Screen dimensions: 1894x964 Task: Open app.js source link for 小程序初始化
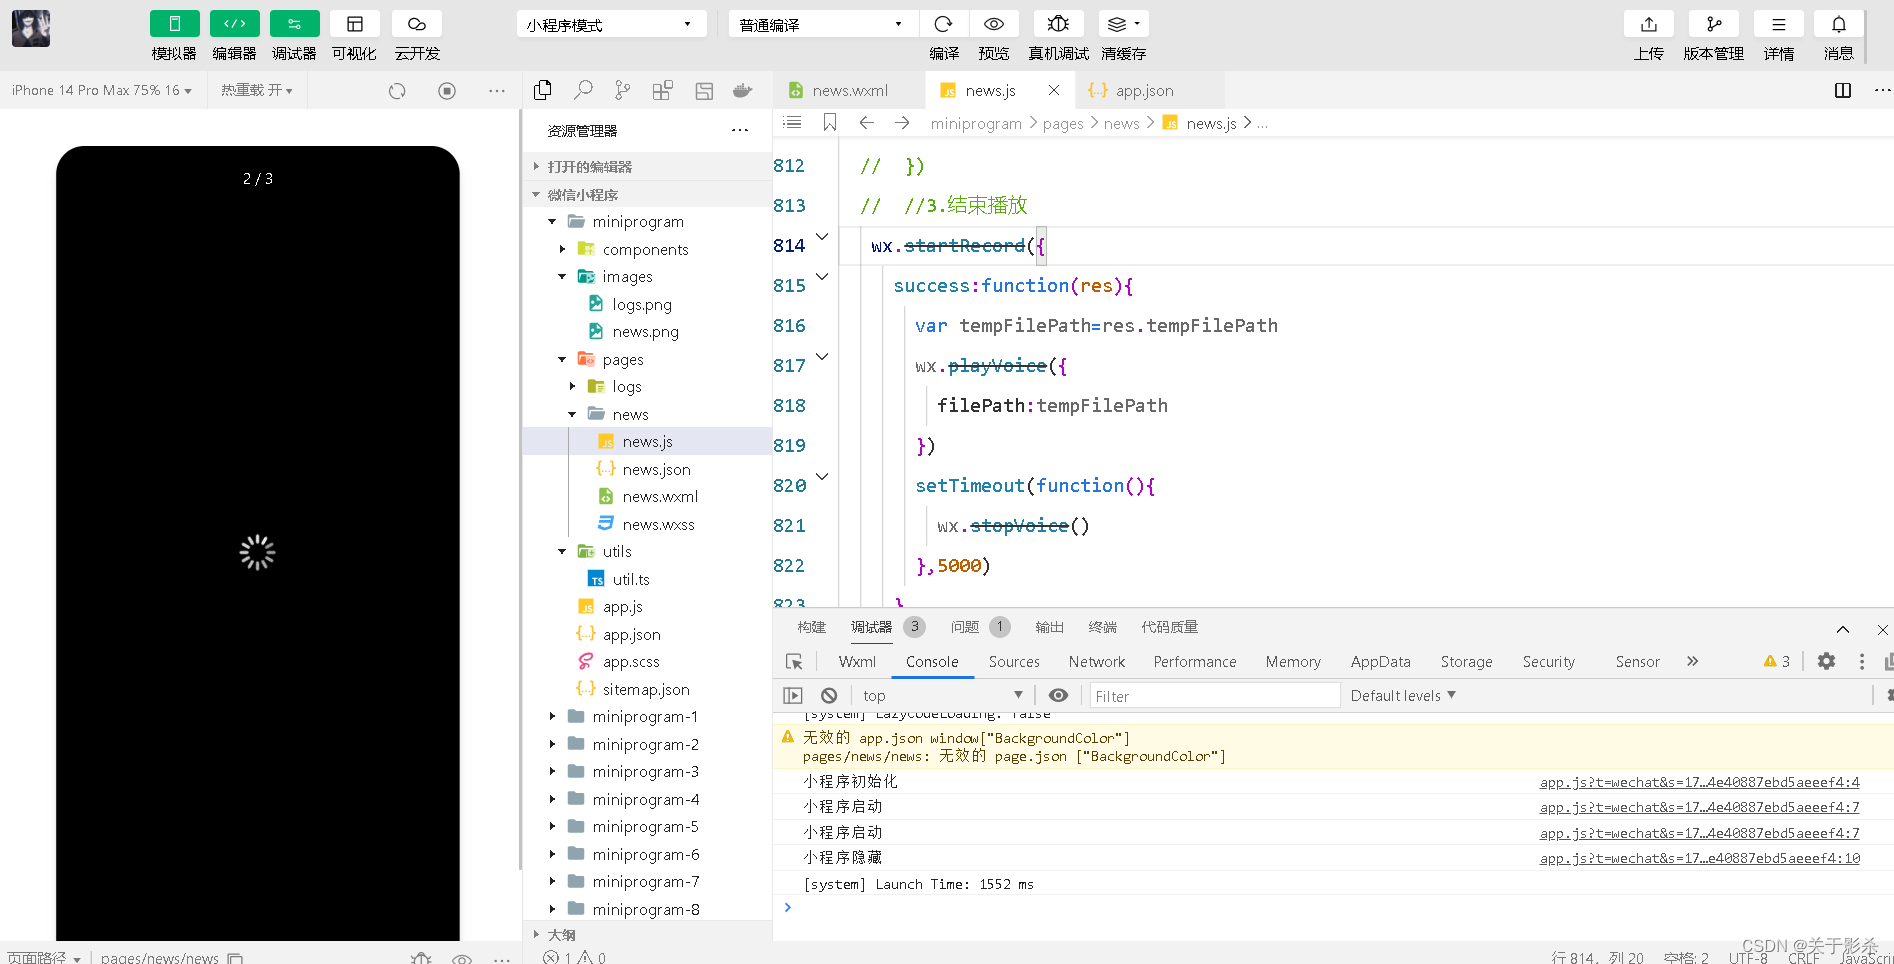click(1700, 782)
